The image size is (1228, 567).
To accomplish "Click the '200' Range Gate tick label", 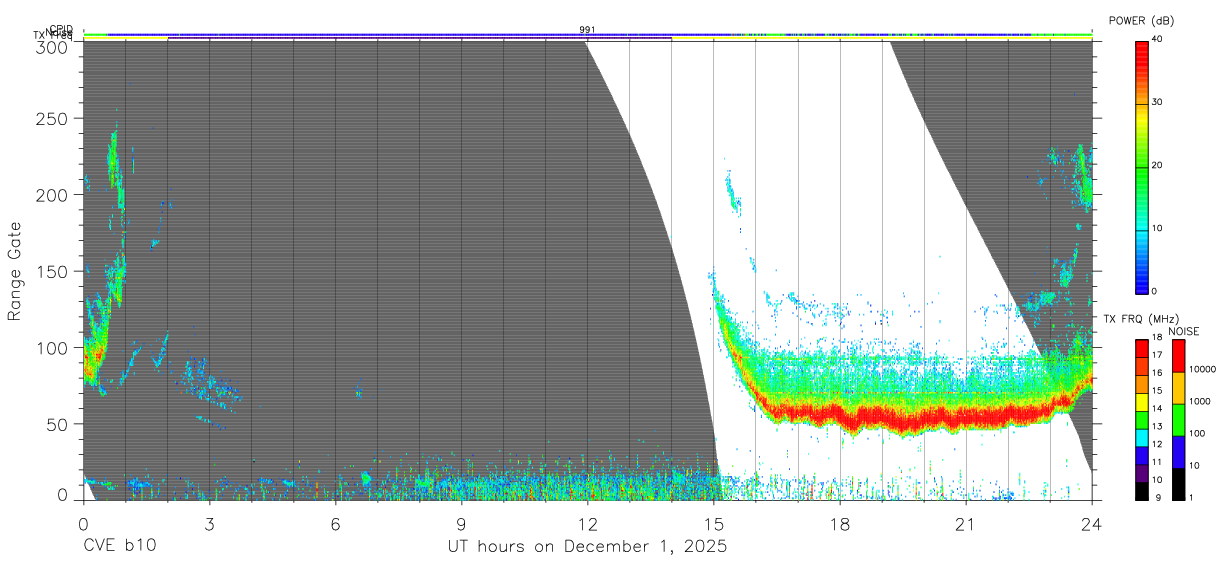I will click(53, 195).
